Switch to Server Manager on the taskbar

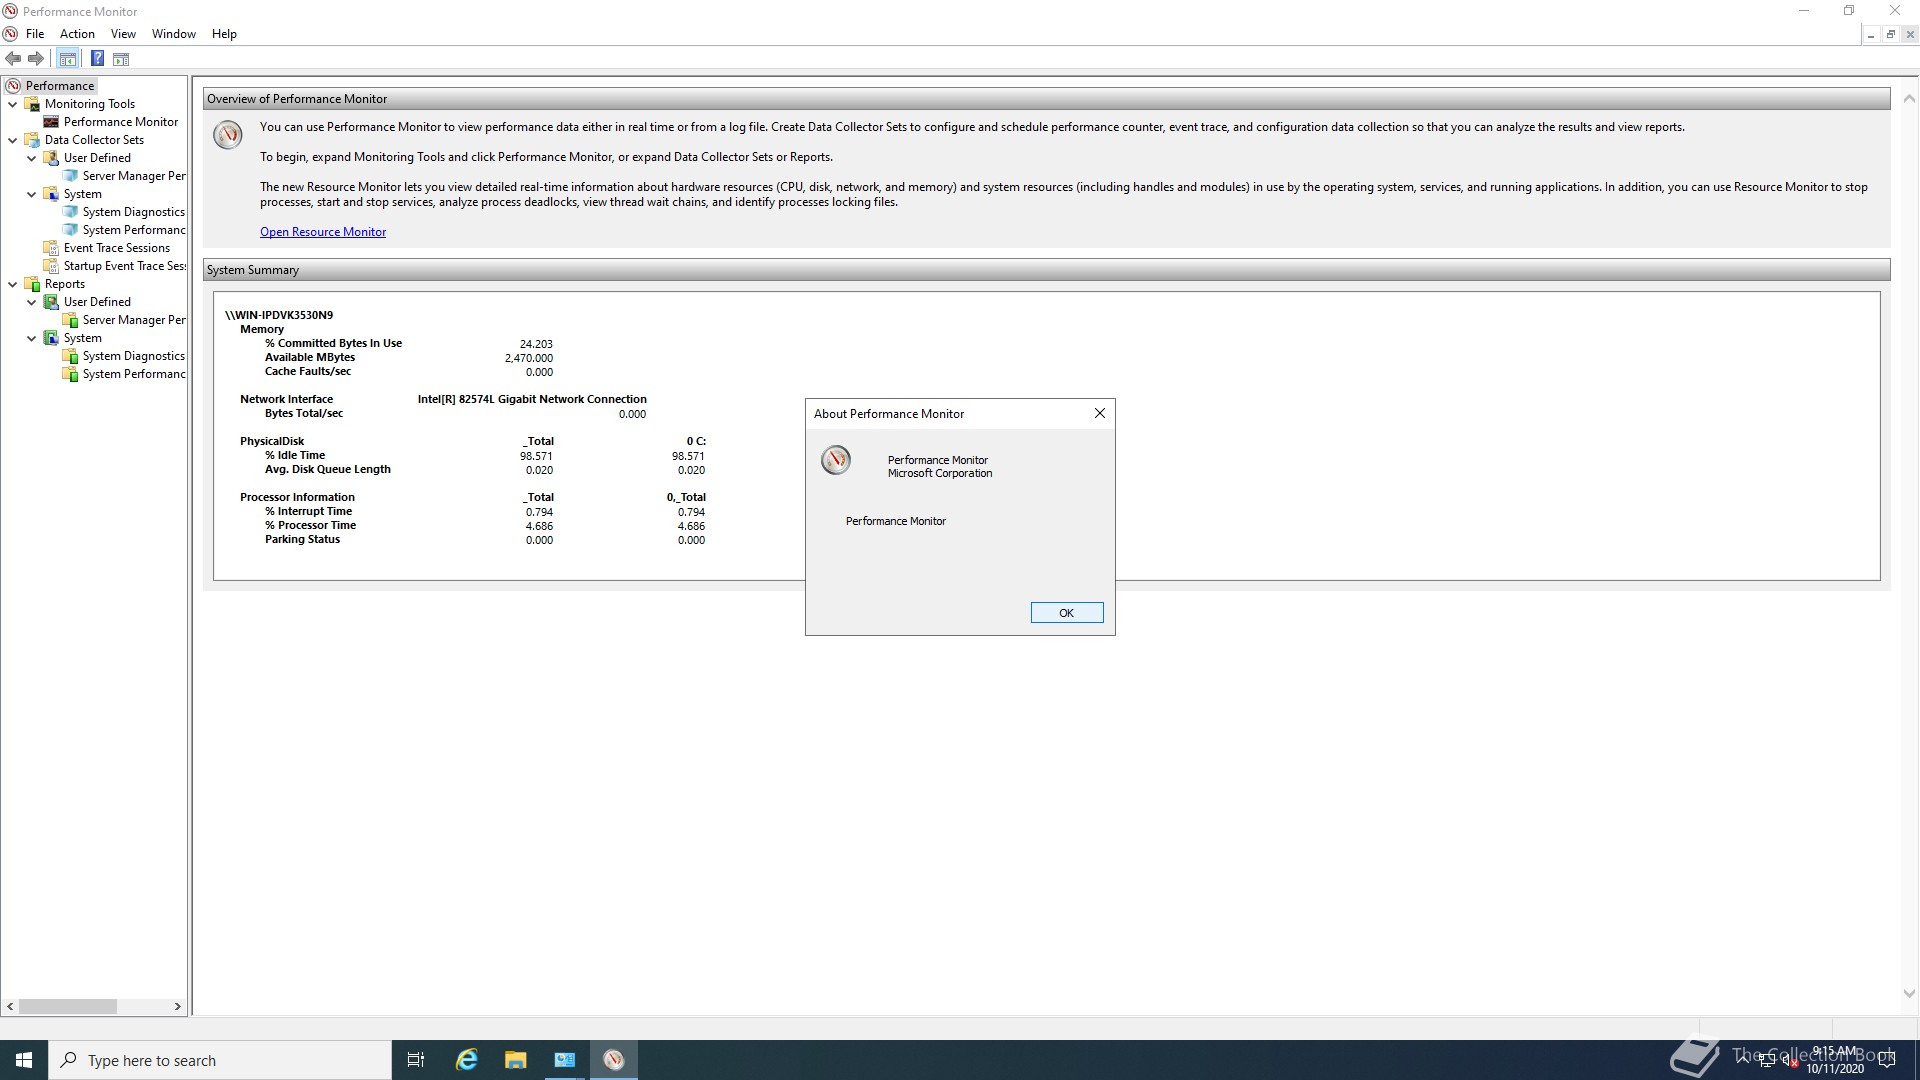tap(565, 1060)
